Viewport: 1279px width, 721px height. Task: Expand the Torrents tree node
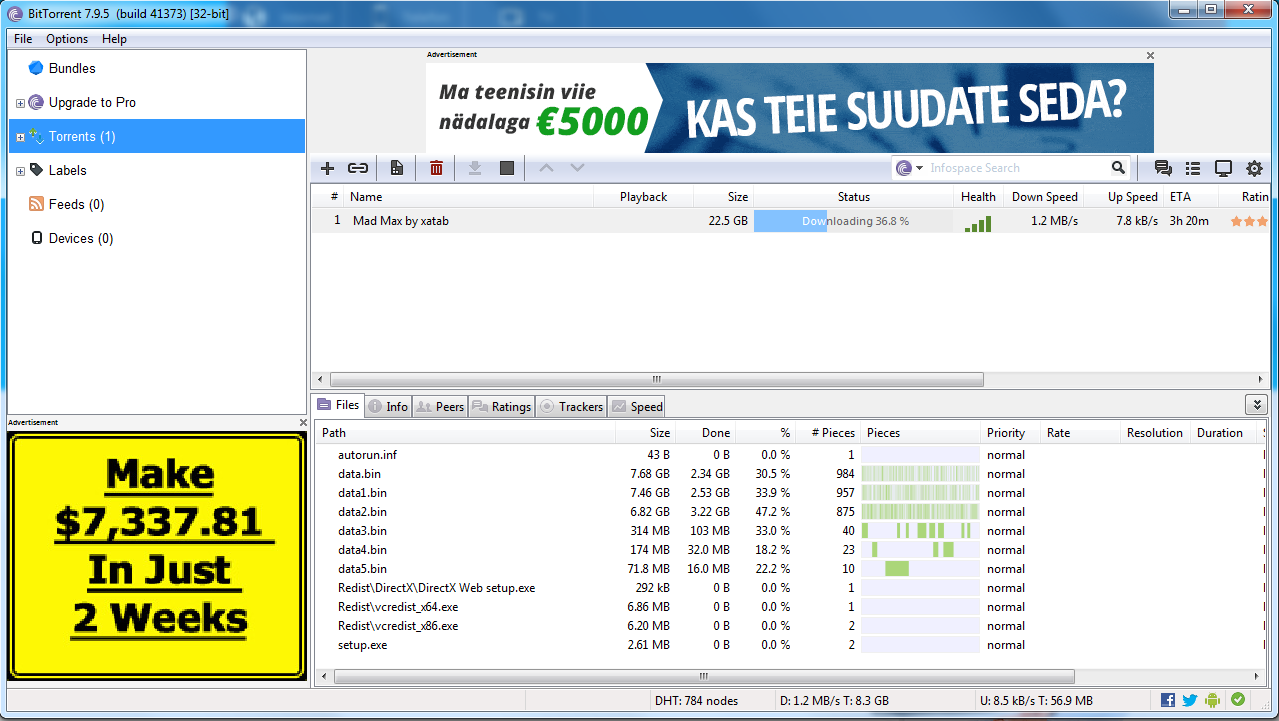[x=20, y=137]
